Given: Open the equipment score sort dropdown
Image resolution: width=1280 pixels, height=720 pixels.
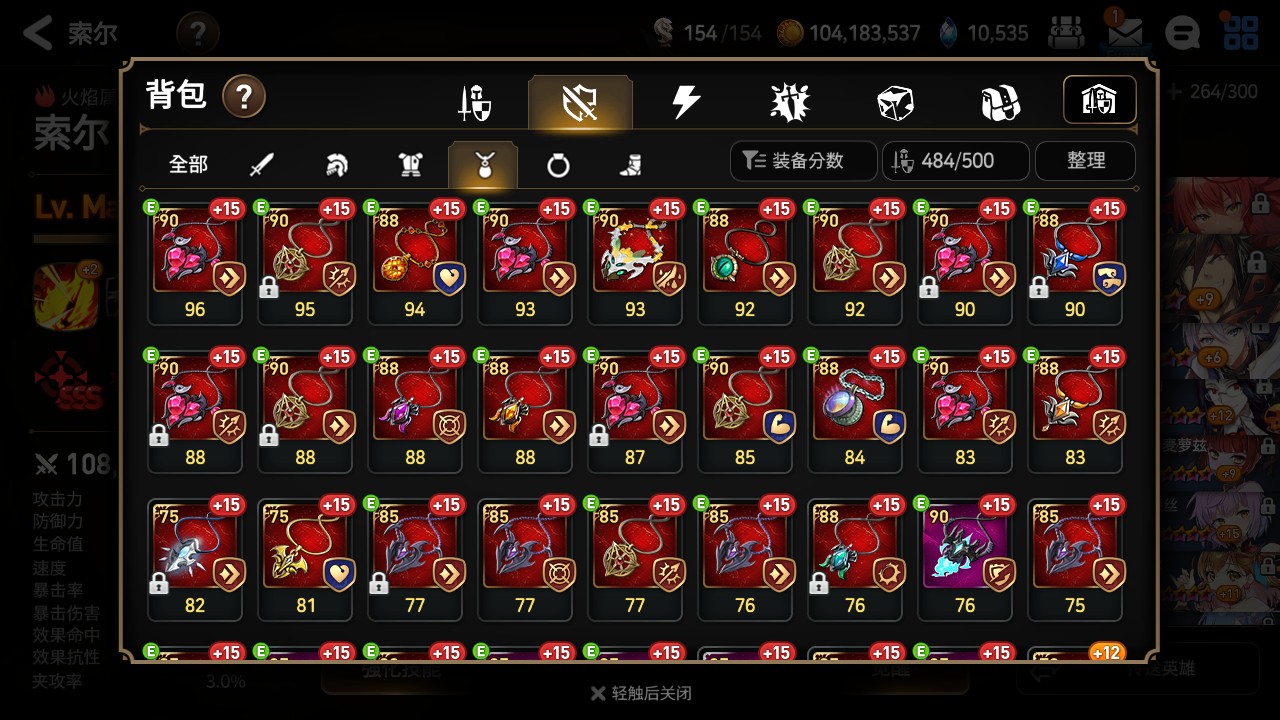Looking at the screenshot, I should coord(803,161).
